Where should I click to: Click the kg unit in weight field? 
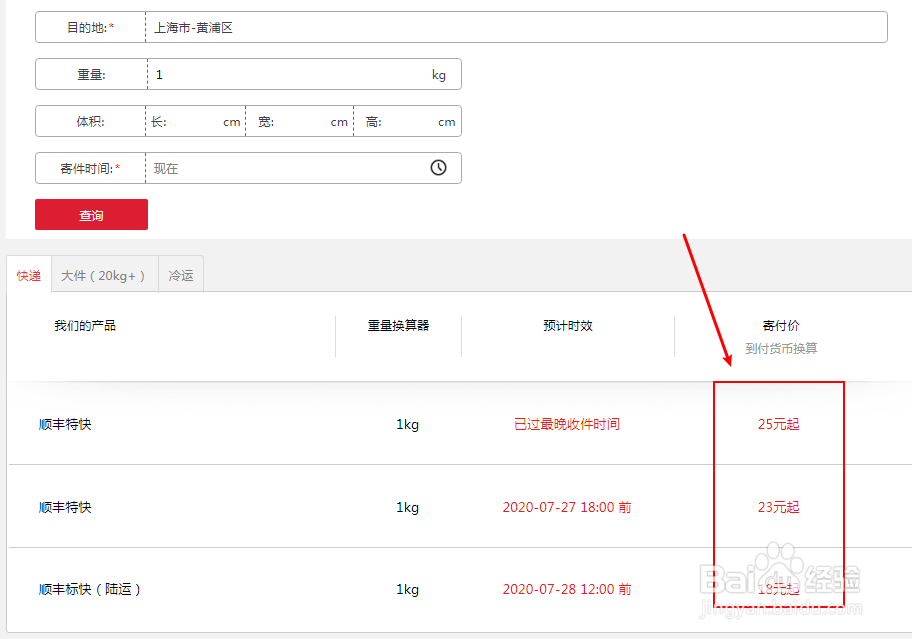point(439,75)
